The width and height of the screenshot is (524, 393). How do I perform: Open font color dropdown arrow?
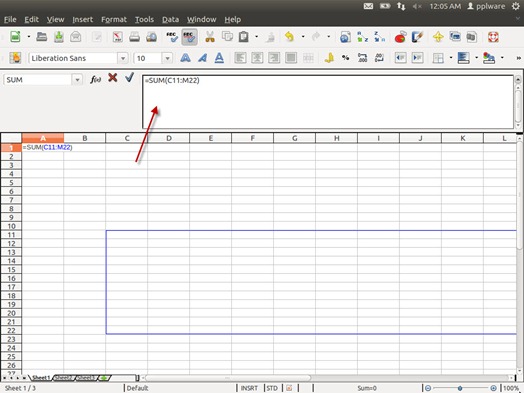point(502,58)
